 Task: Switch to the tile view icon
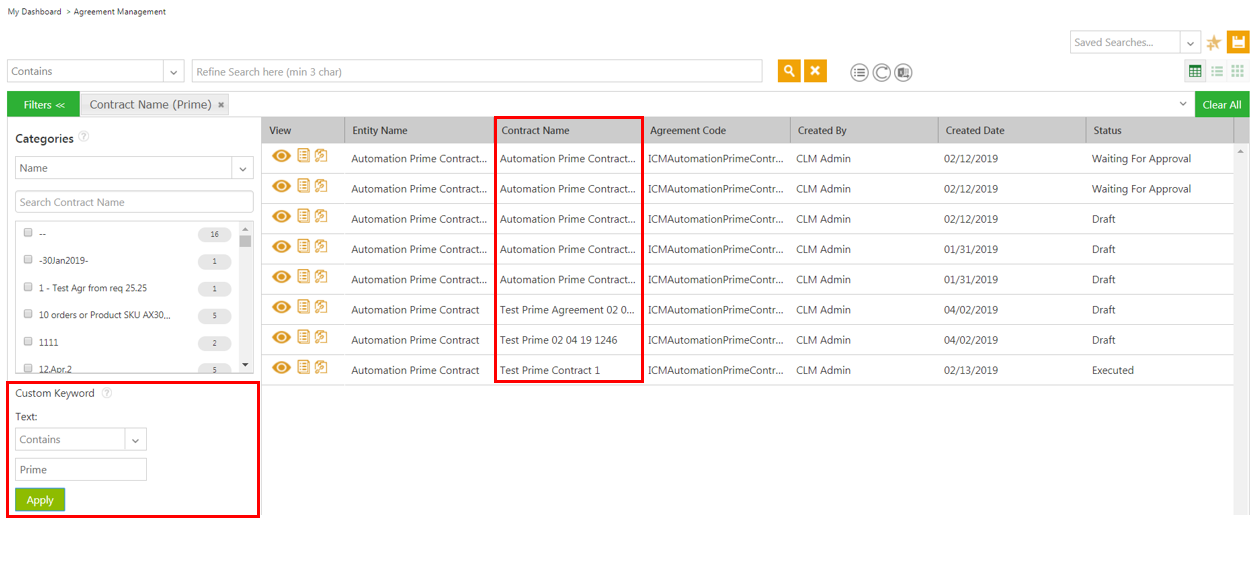coord(1238,71)
